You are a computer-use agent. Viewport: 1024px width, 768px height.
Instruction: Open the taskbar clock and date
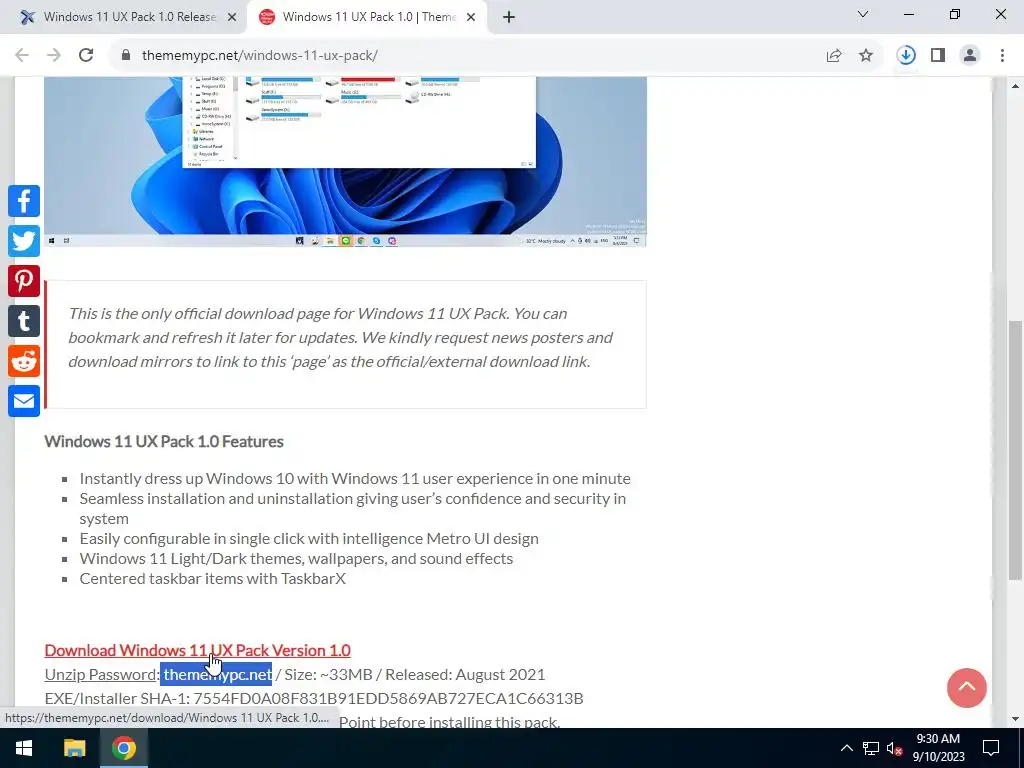point(938,748)
